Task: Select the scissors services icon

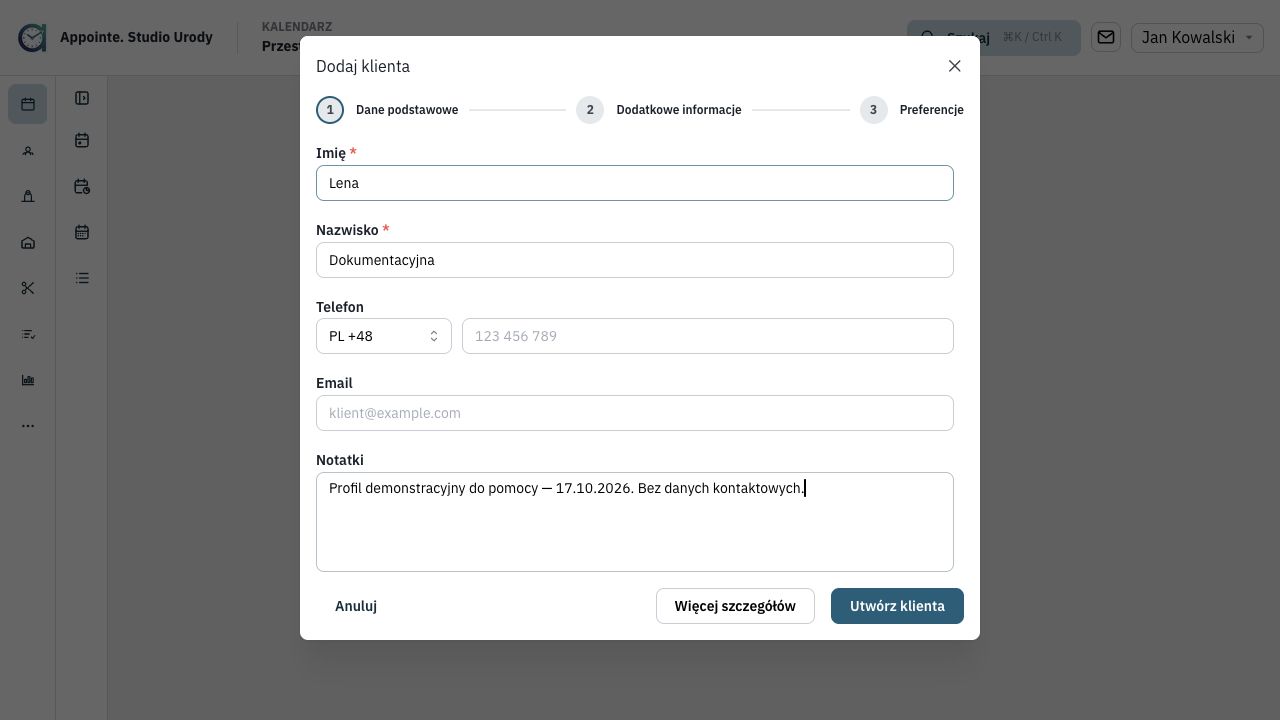Action: [28, 288]
